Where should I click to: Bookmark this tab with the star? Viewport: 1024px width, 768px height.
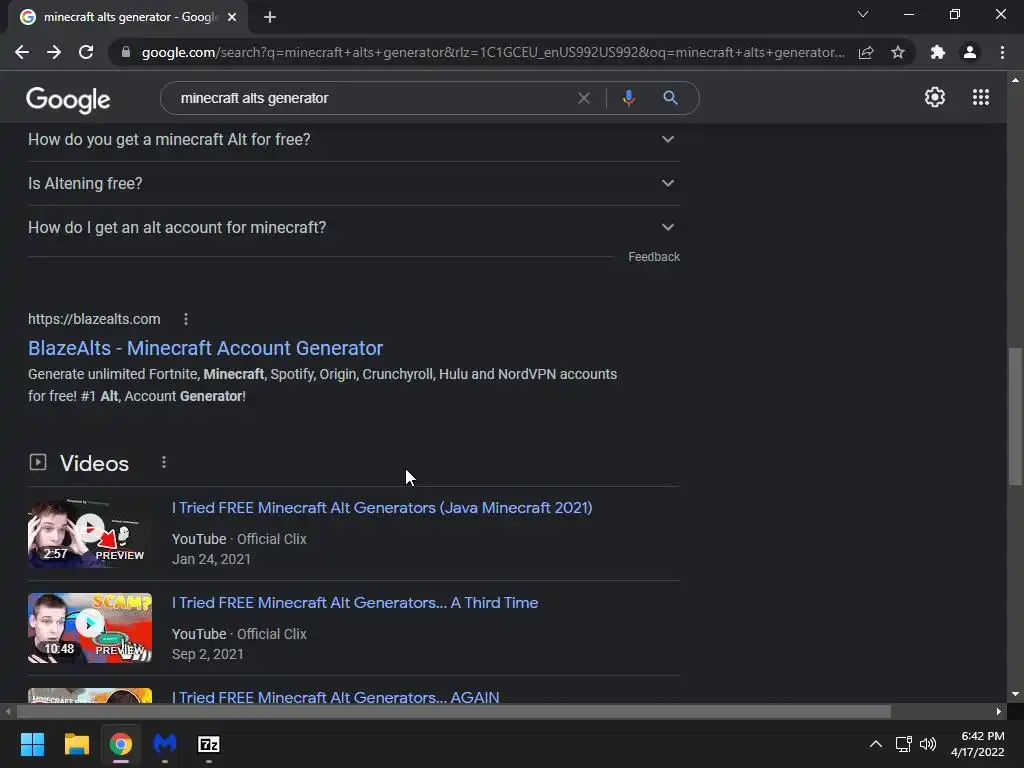click(898, 52)
